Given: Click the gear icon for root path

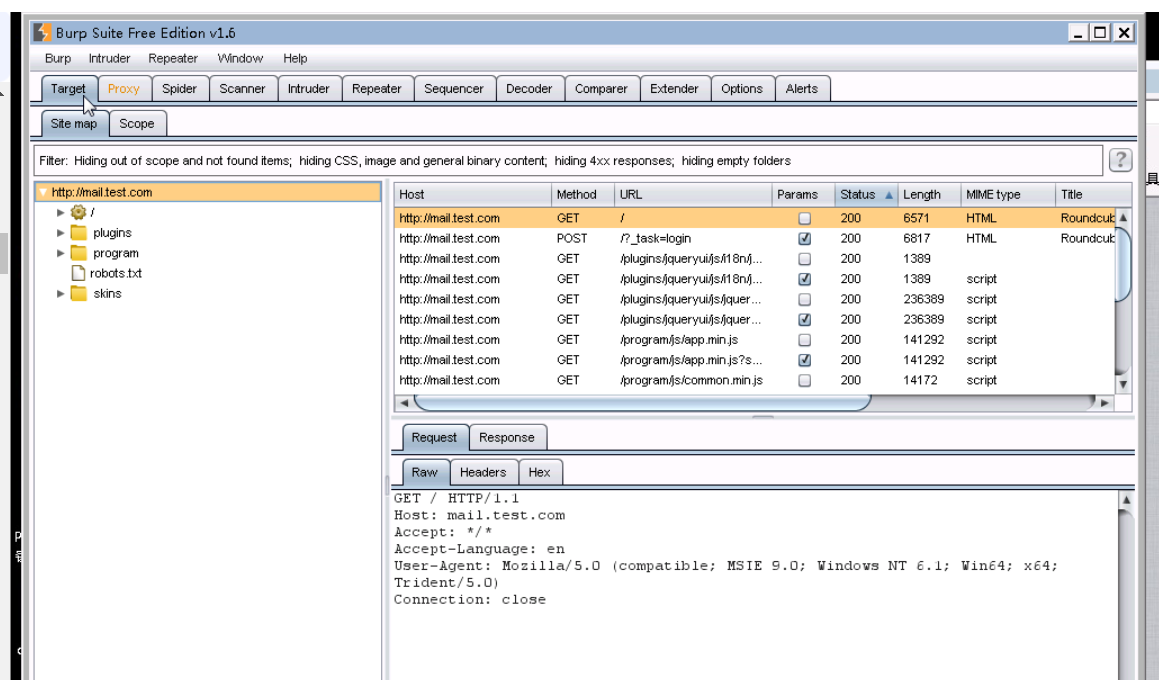Looking at the screenshot, I should pos(79,212).
